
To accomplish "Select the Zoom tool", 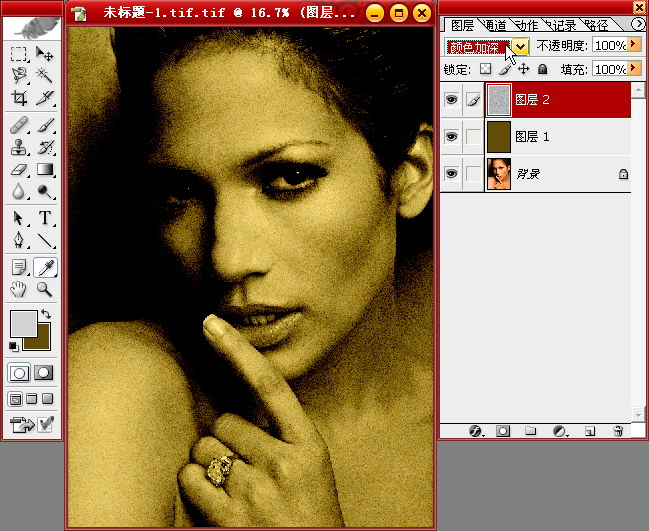I will tap(45, 289).
